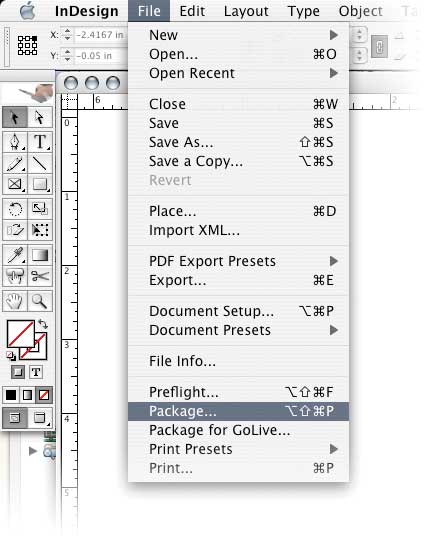This screenshot has height=540, width=428.
Task: Select the Type tool
Action: pyautogui.click(x=40, y=142)
